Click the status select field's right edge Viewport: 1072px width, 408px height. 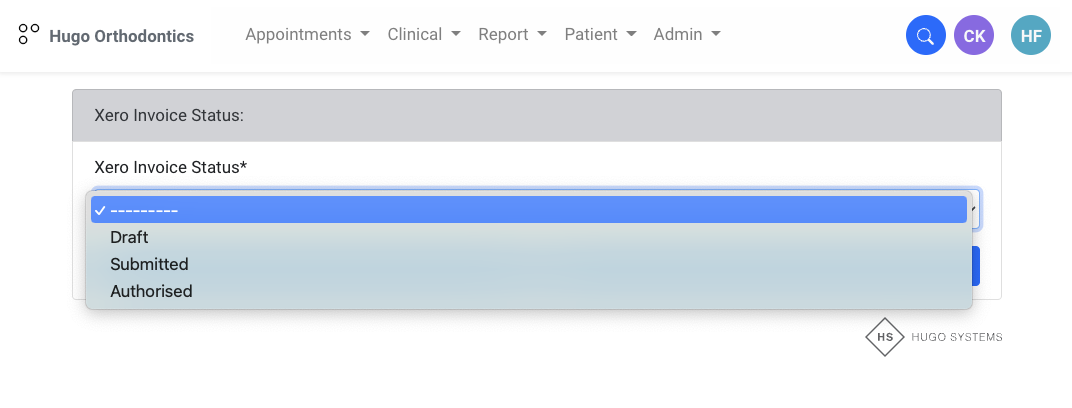click(976, 210)
